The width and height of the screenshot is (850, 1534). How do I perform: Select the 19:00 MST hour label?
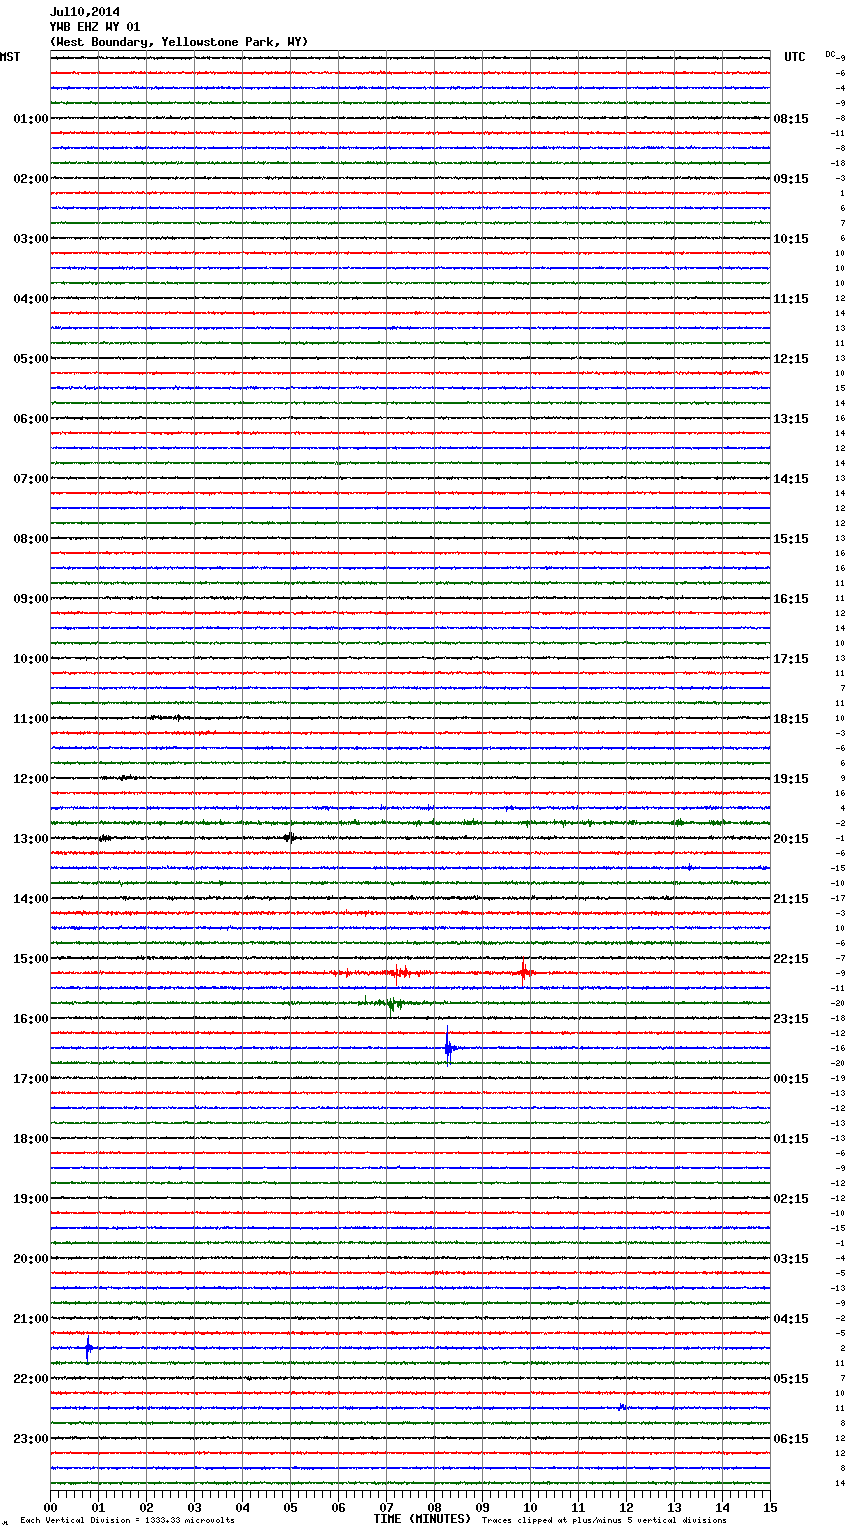pyautogui.click(x=30, y=1199)
